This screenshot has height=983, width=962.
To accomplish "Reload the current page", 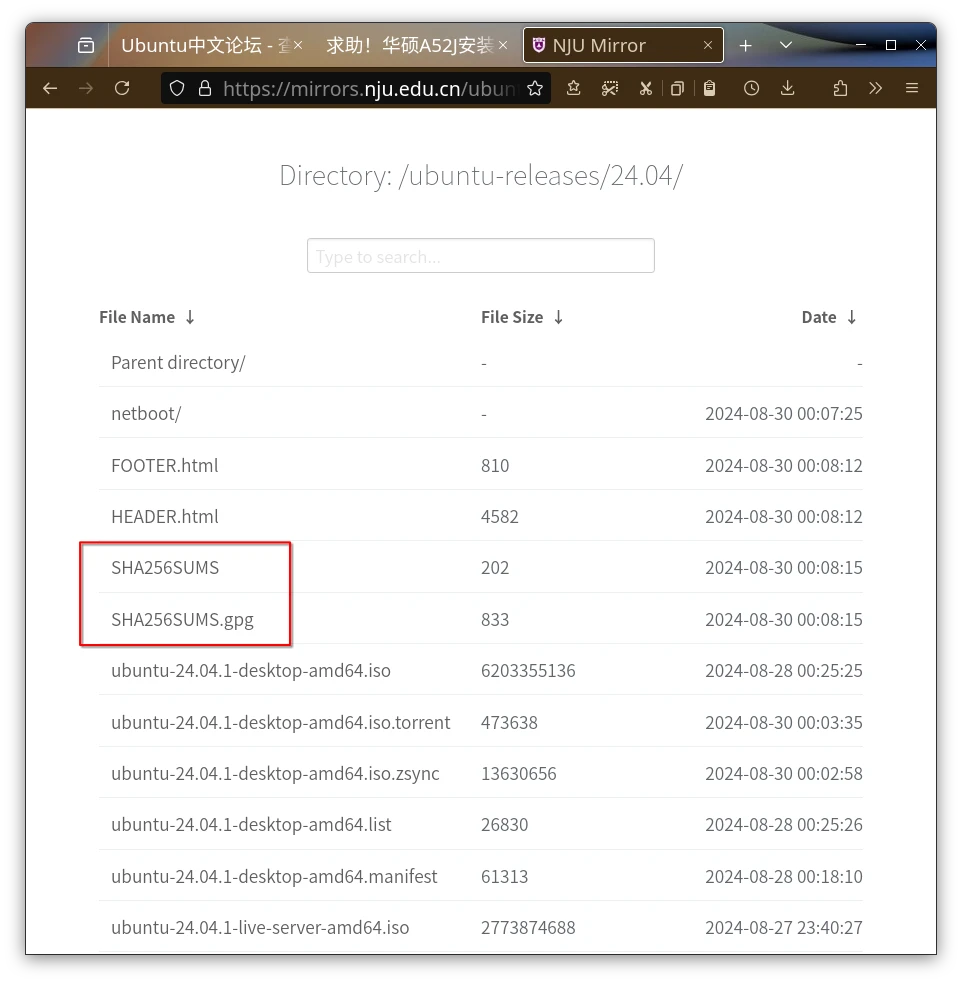I will pos(122,88).
